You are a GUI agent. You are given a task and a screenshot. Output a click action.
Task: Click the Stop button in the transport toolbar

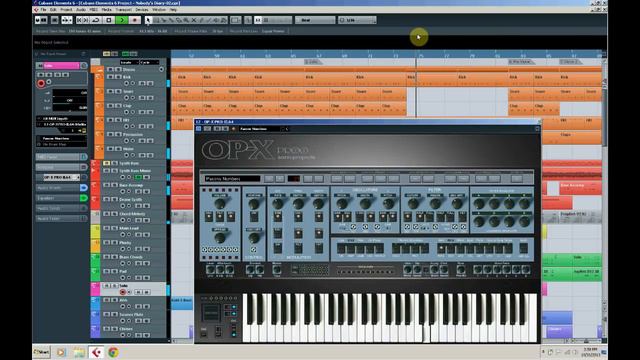tap(109, 20)
